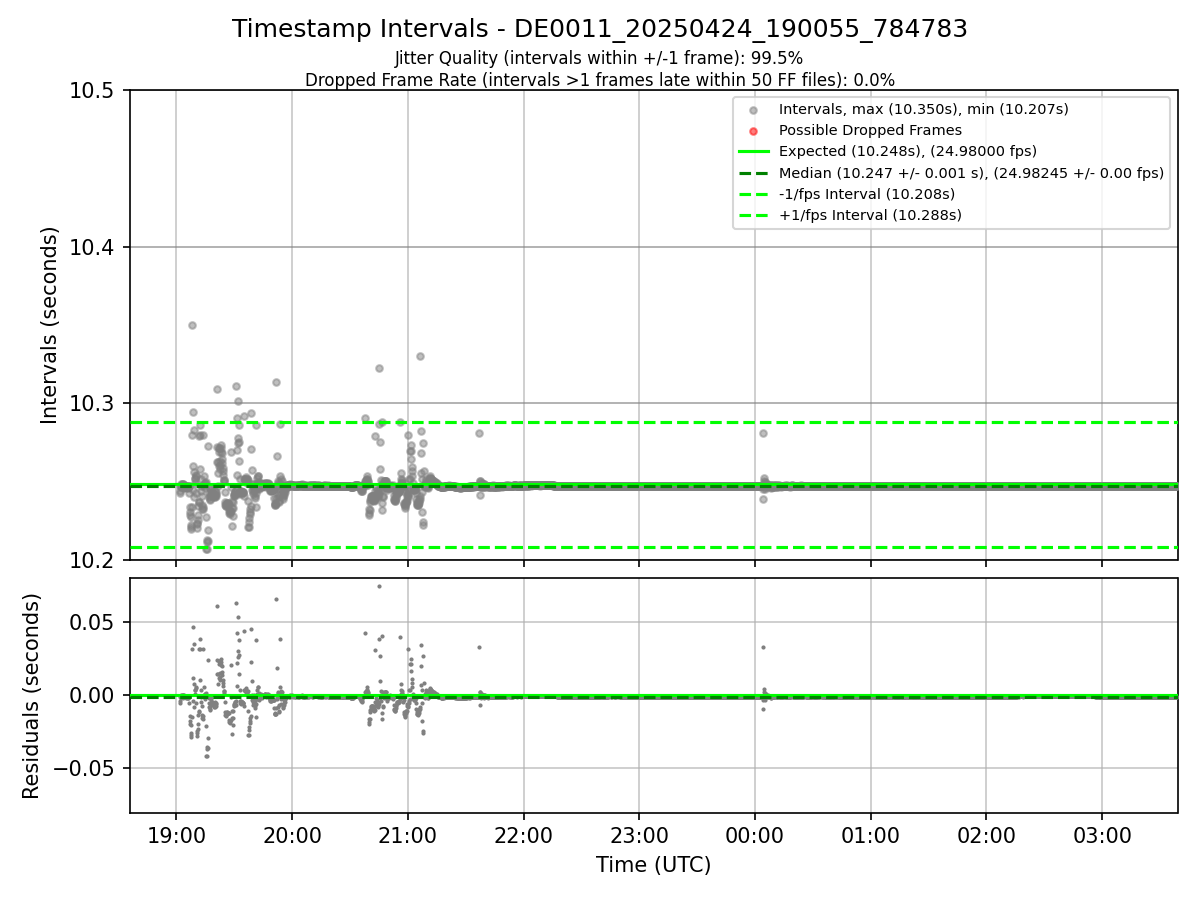The height and width of the screenshot is (900, 1200).
Task: Click the 22:00 time tick label
Action: click(523, 836)
